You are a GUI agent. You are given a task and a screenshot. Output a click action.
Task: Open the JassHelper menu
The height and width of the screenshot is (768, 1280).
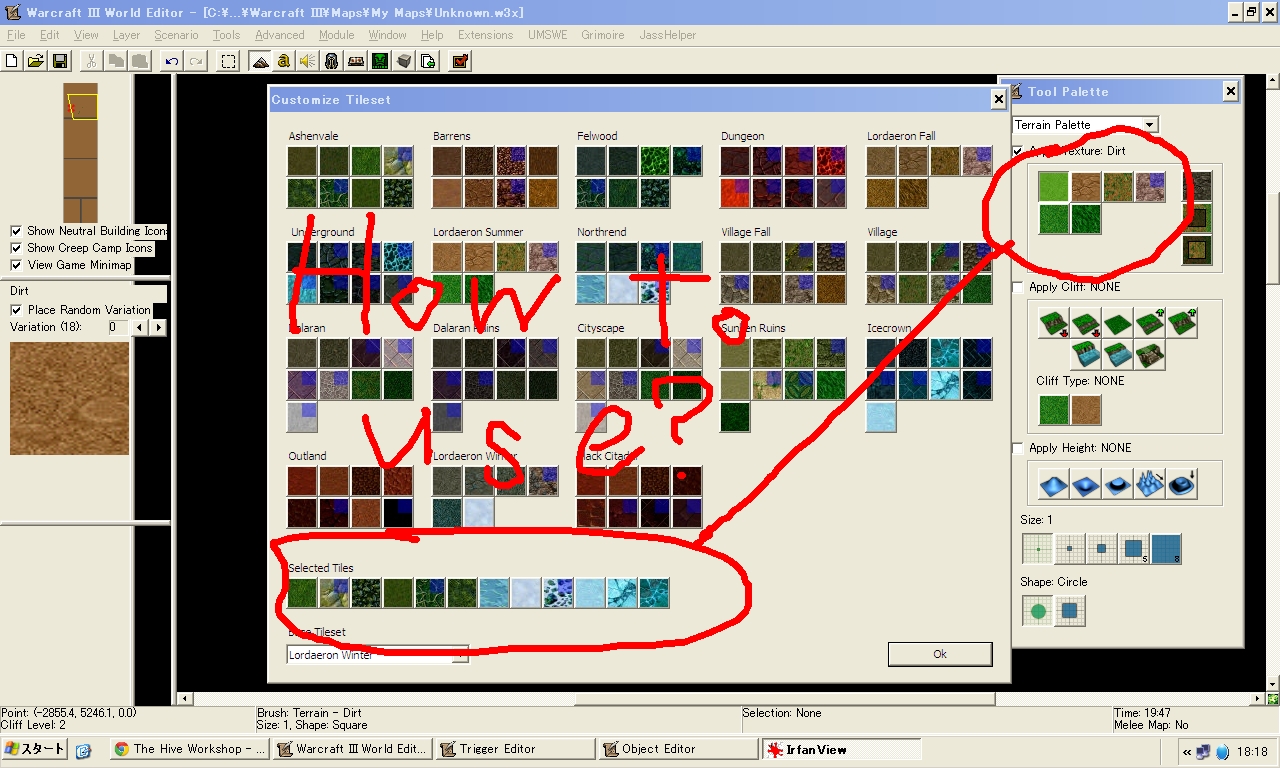668,35
